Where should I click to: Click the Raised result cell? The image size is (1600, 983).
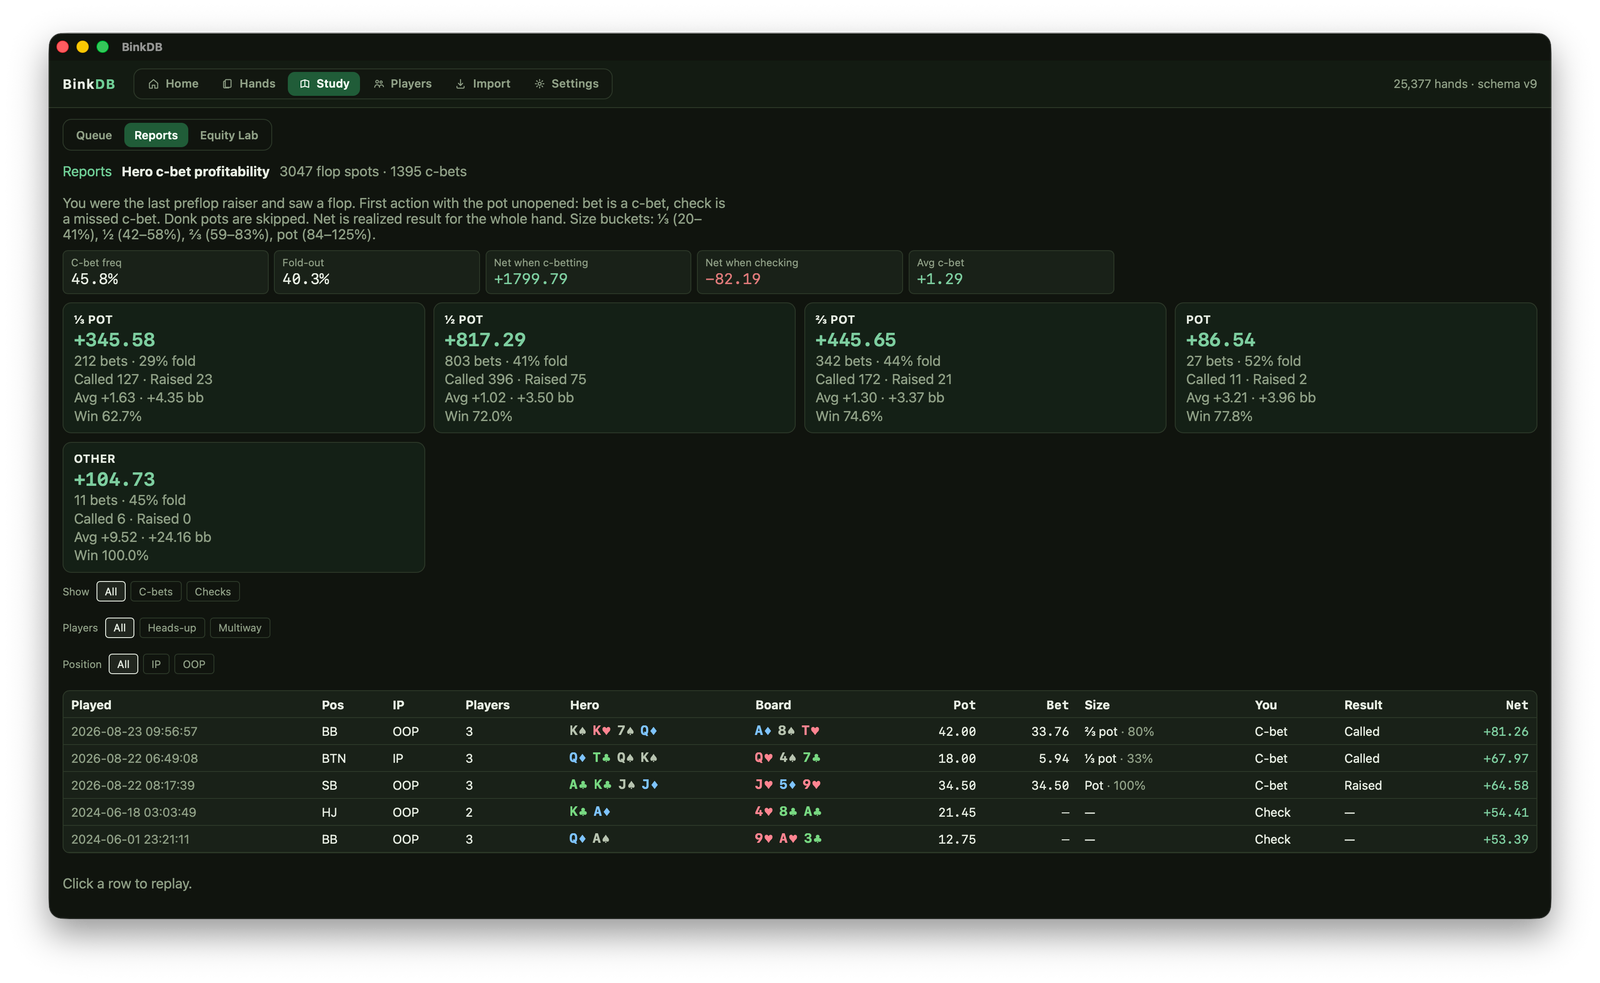tap(1363, 786)
